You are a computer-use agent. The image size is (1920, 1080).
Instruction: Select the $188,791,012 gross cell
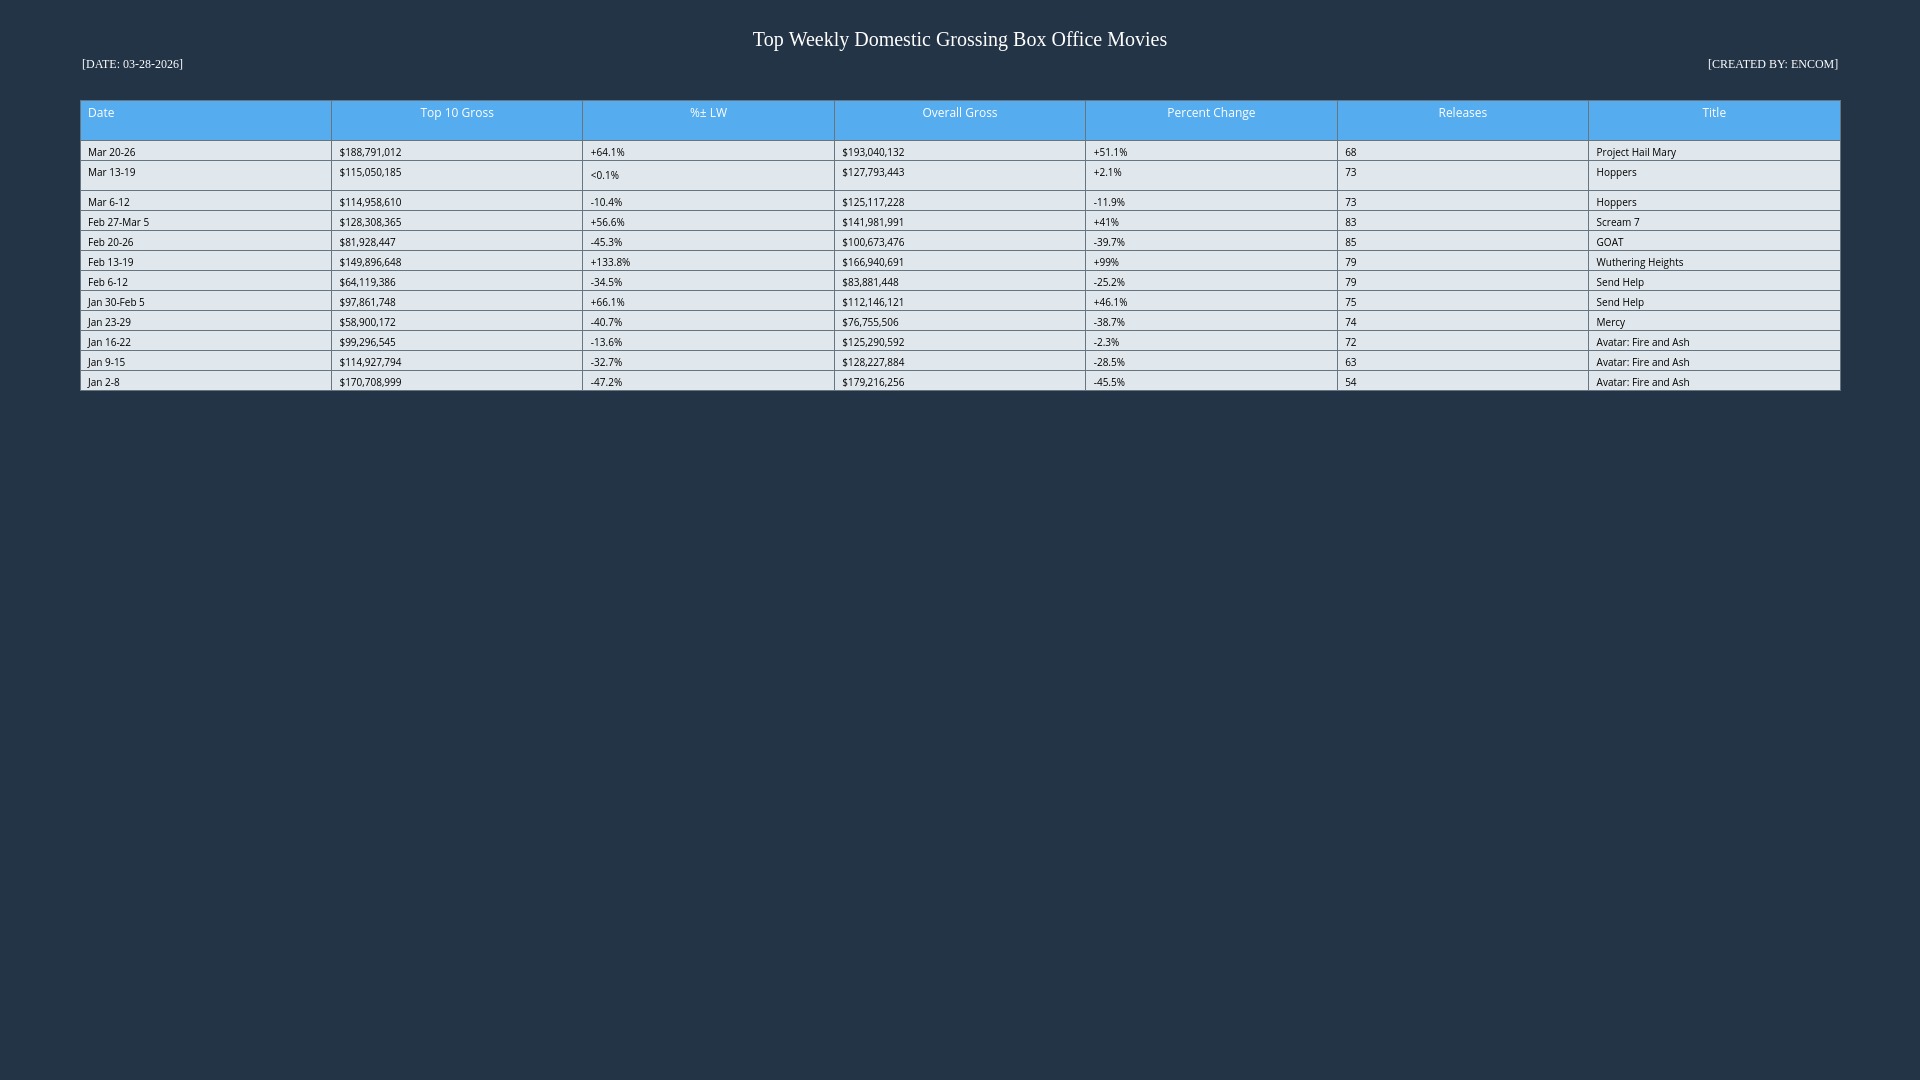(370, 152)
